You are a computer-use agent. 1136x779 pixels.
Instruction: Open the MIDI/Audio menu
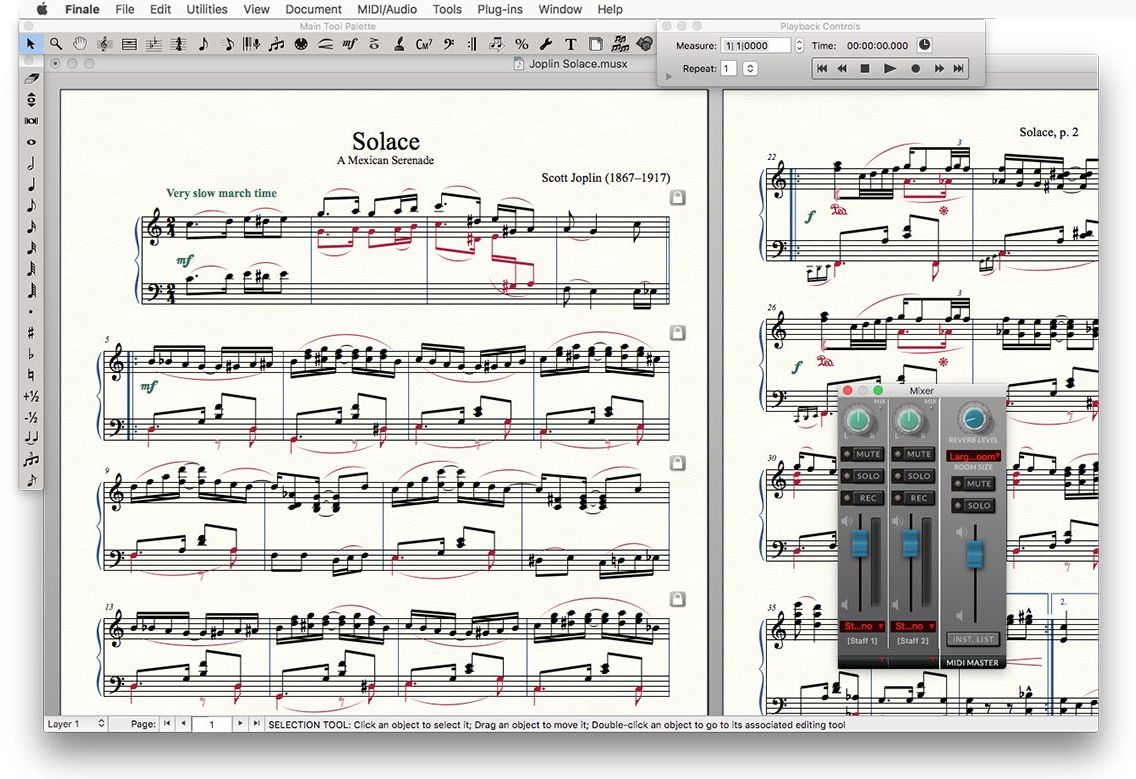(x=387, y=9)
